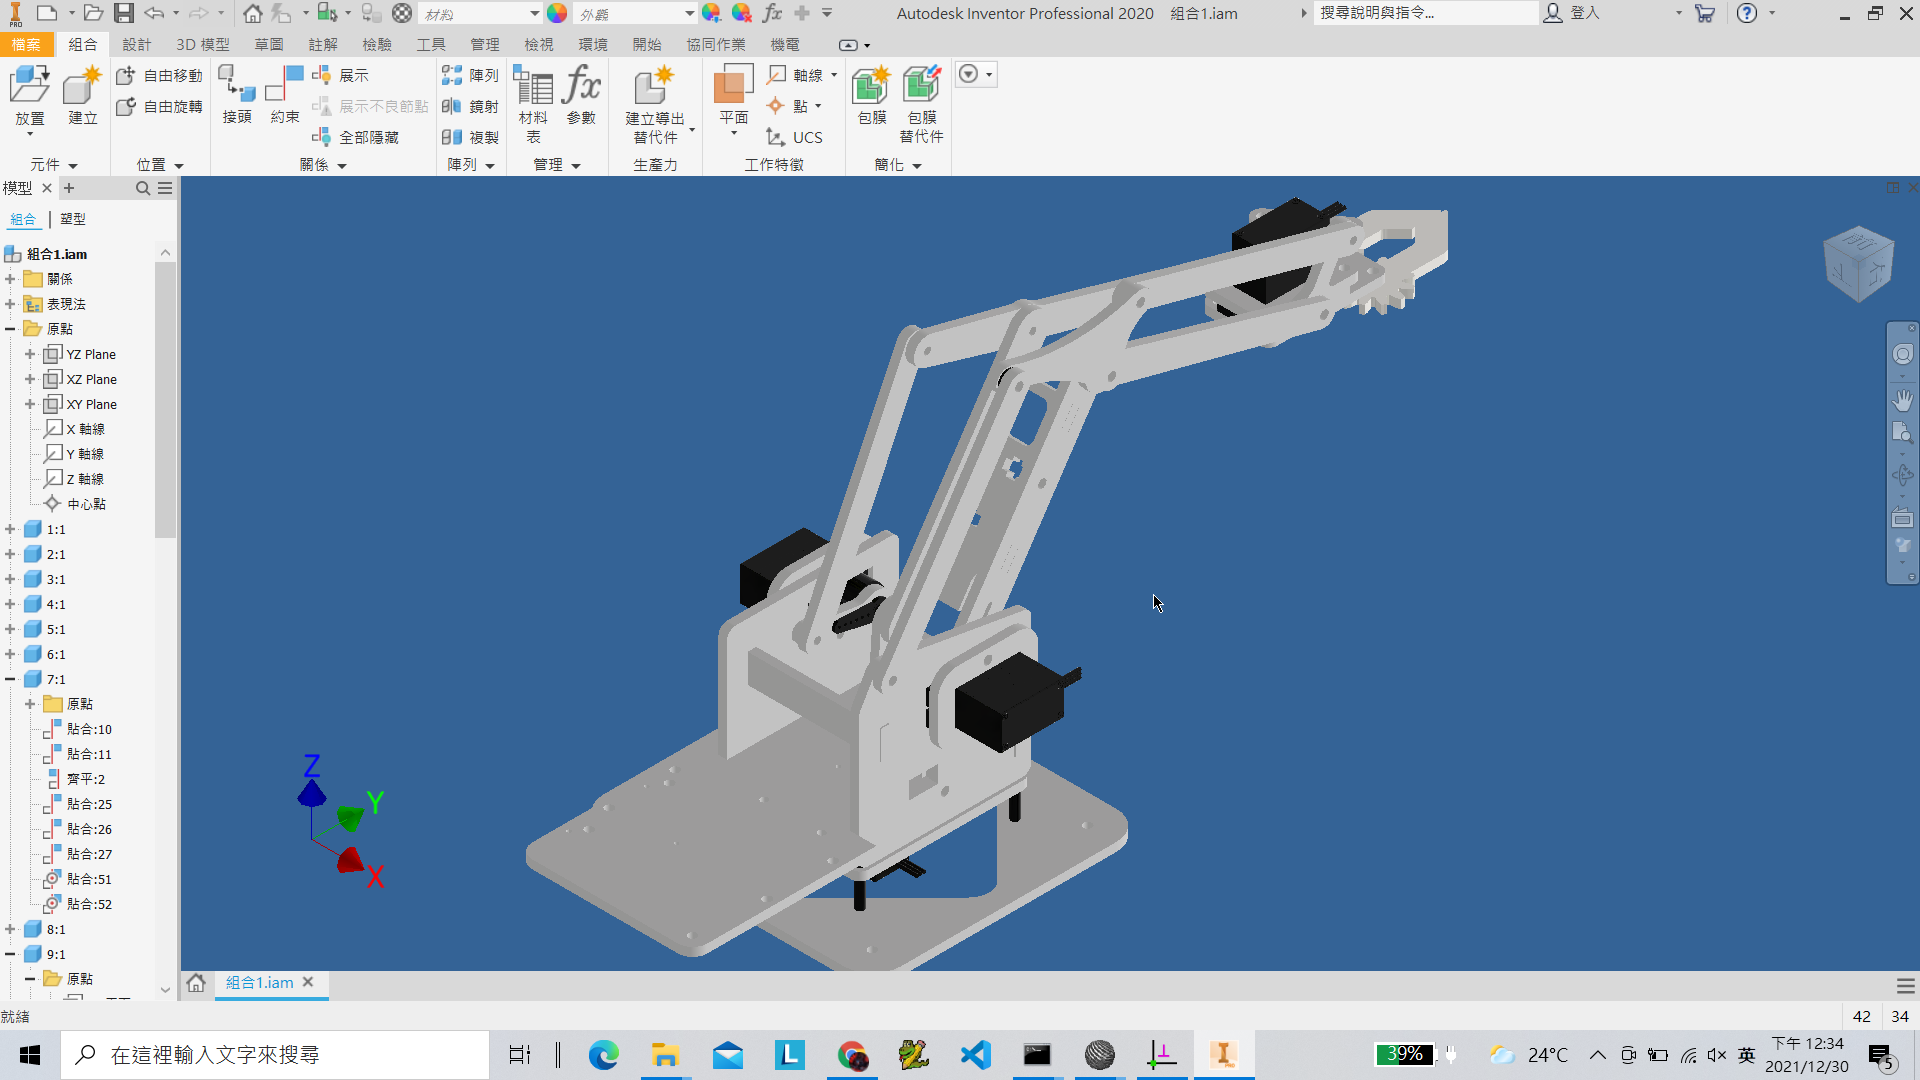Click the model browser vertical scrollbar
This screenshot has height=1080, width=1920.
coord(165,400)
